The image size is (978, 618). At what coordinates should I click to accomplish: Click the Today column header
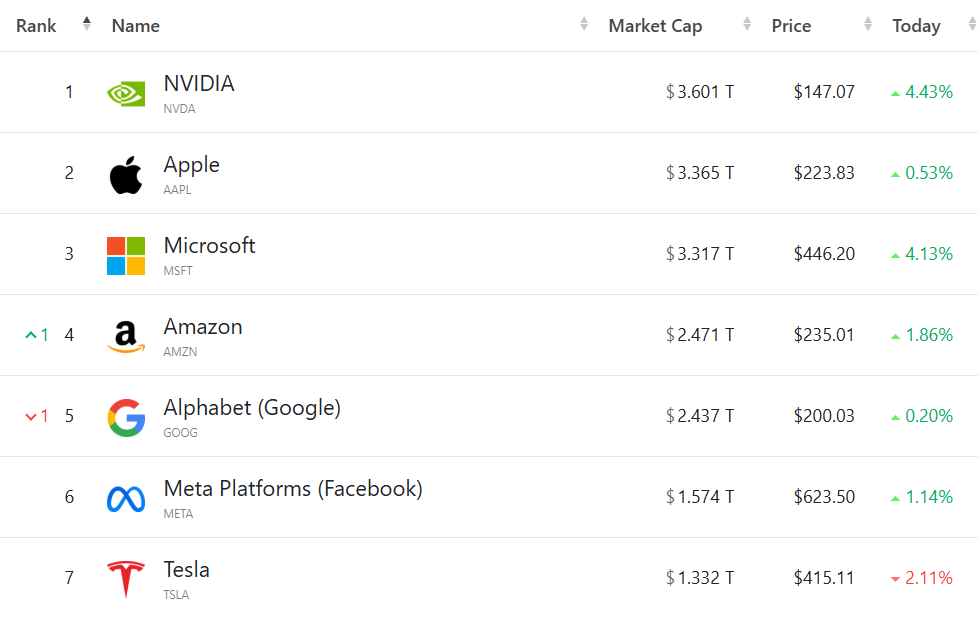point(916,26)
